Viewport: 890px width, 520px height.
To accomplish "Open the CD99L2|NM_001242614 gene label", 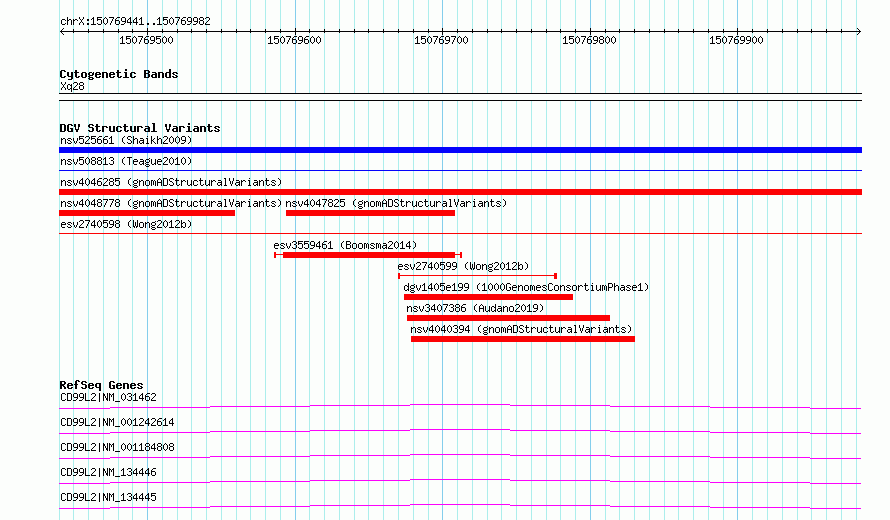I will (x=117, y=422).
